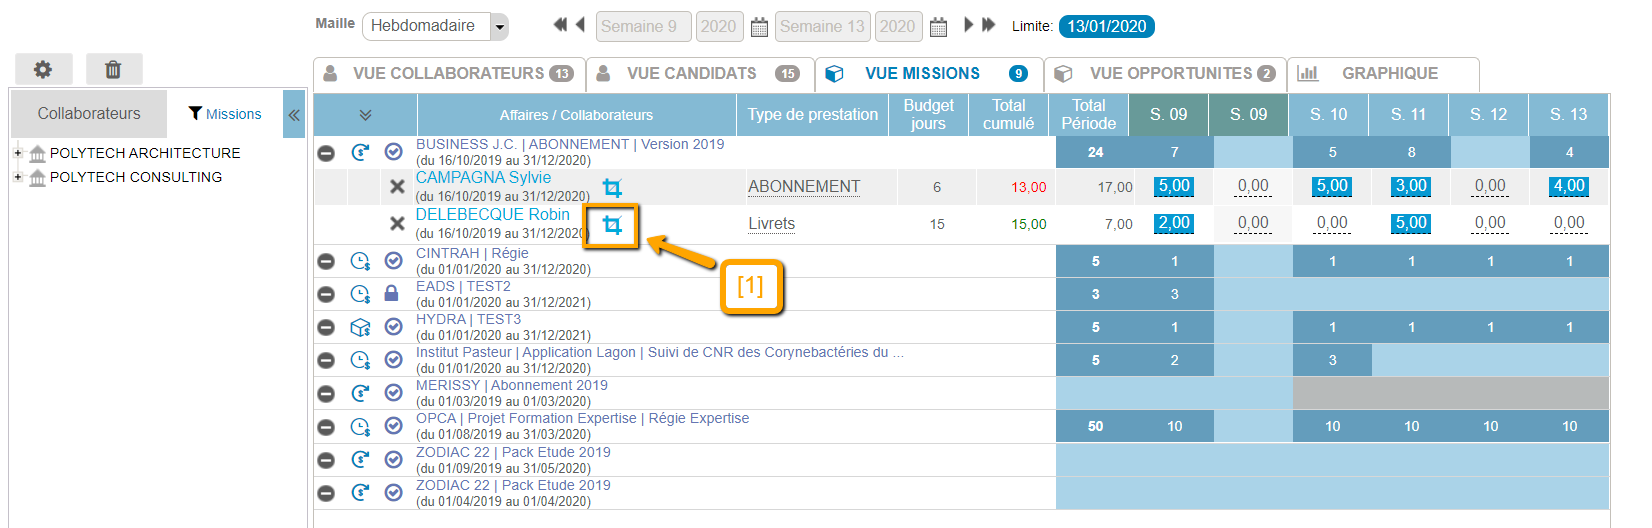Toggle the check circle on OPCA row

point(393,426)
